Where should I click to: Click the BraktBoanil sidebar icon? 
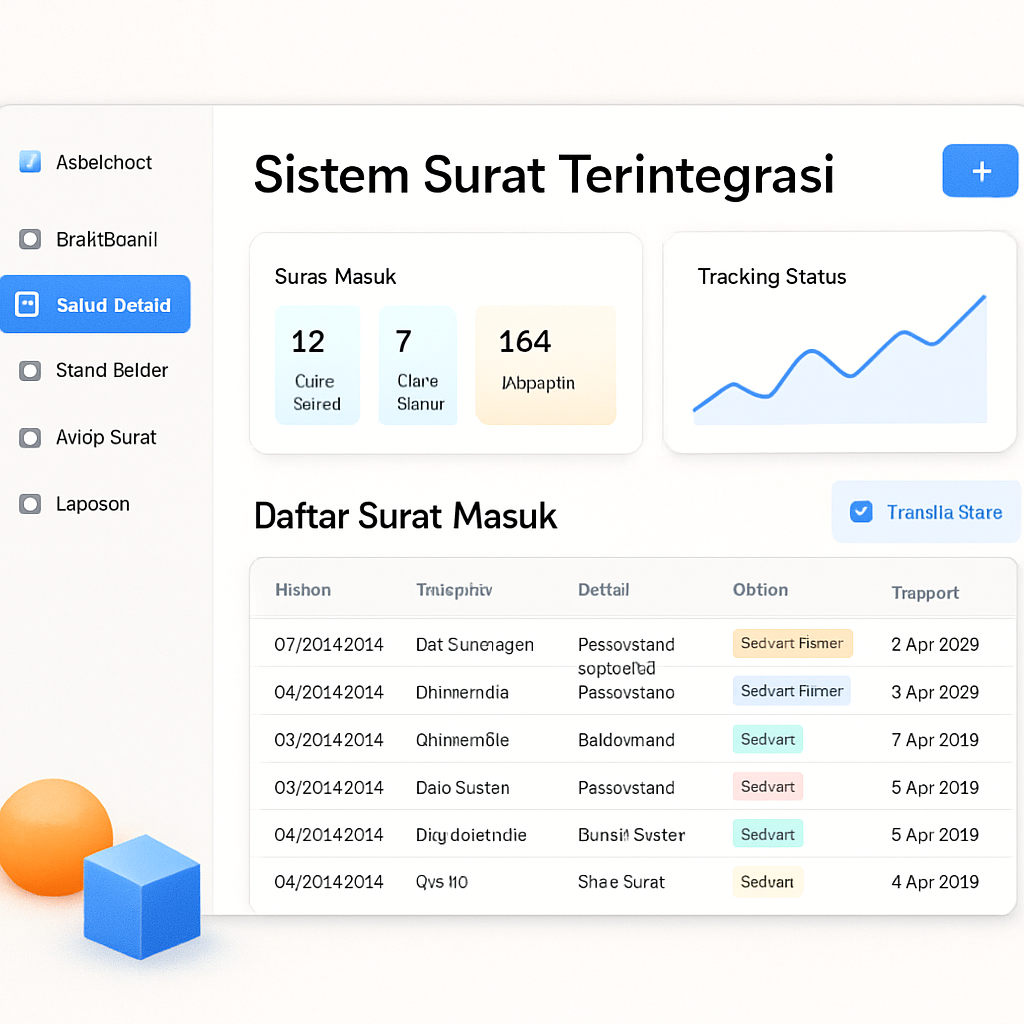tap(30, 239)
